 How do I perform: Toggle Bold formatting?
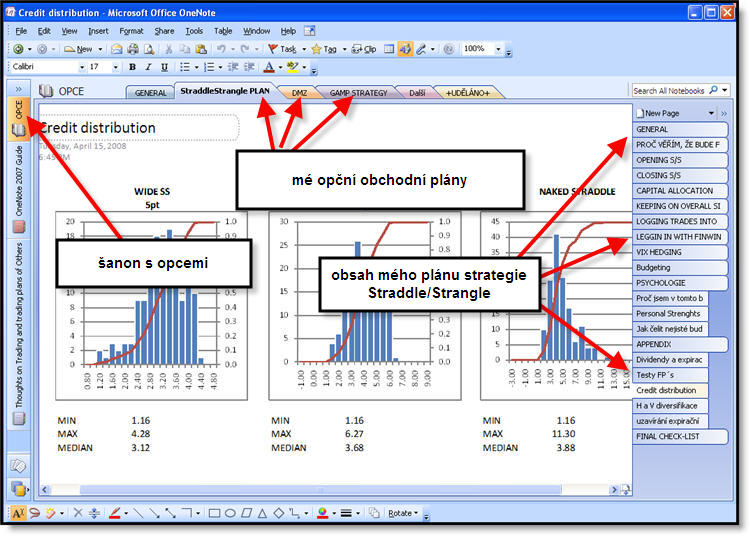132,67
